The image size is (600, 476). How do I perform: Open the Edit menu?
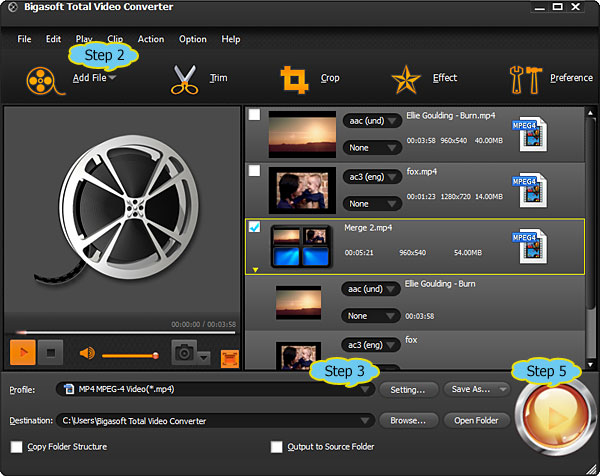tap(53, 39)
